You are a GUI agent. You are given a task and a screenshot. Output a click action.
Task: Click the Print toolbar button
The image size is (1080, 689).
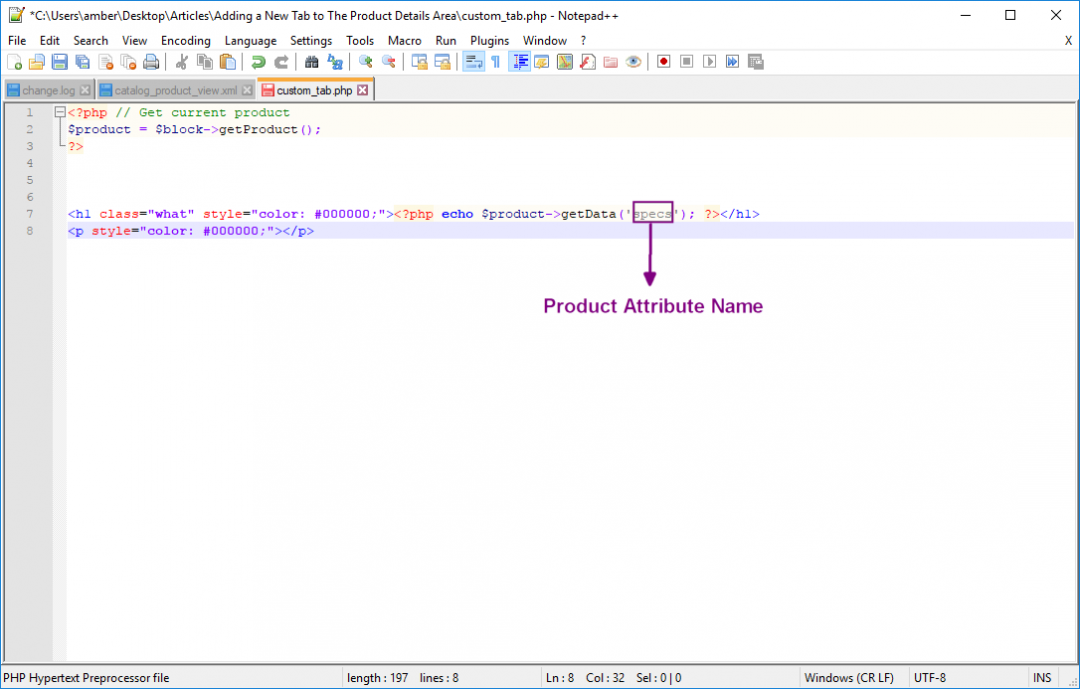click(x=151, y=61)
